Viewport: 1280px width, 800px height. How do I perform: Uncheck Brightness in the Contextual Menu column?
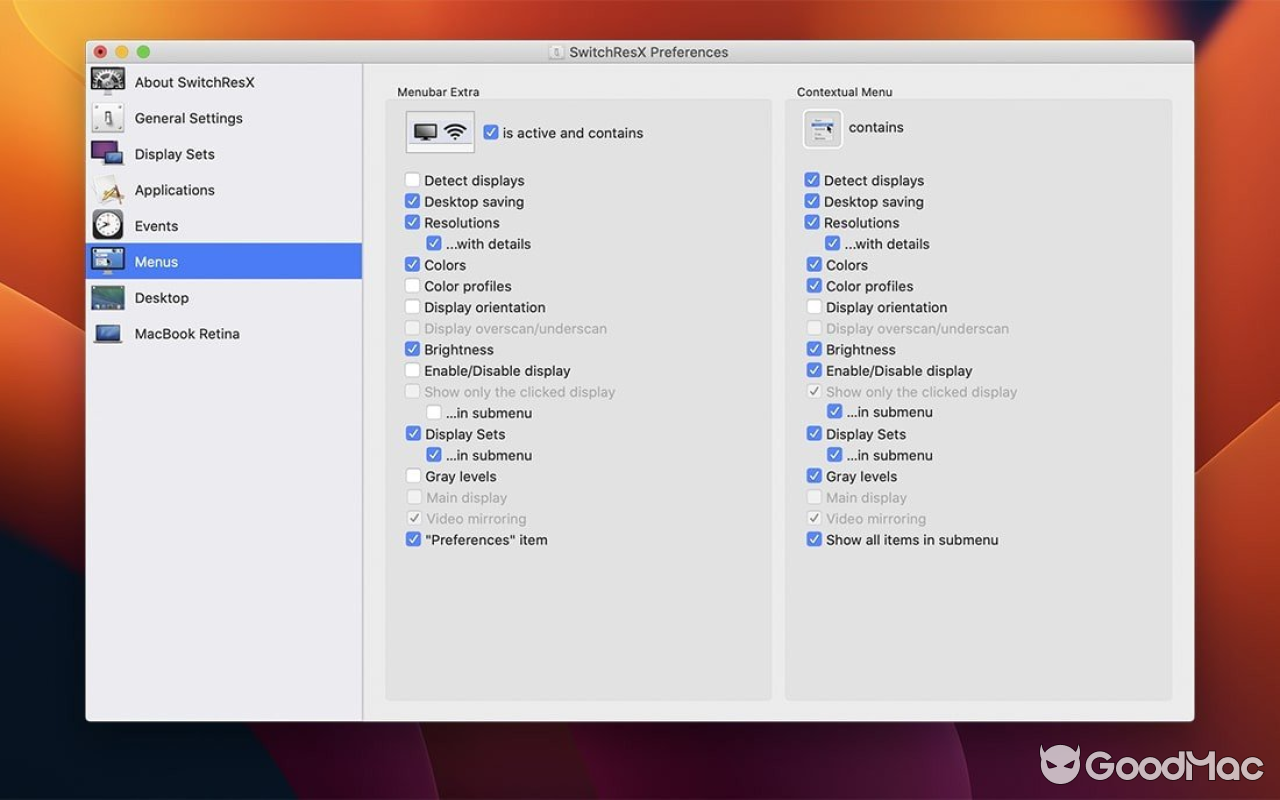click(x=813, y=349)
